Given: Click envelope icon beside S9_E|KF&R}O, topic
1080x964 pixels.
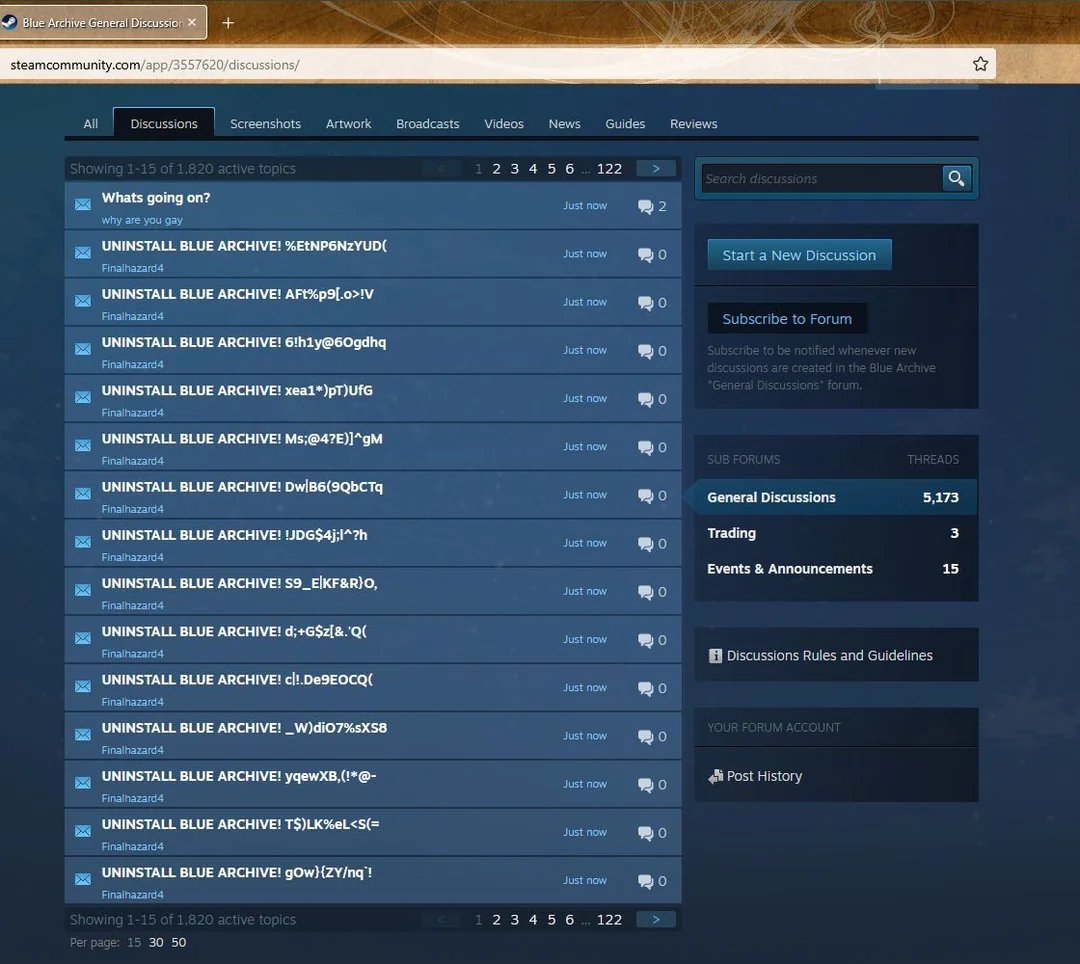Looking at the screenshot, I should coord(83,590).
